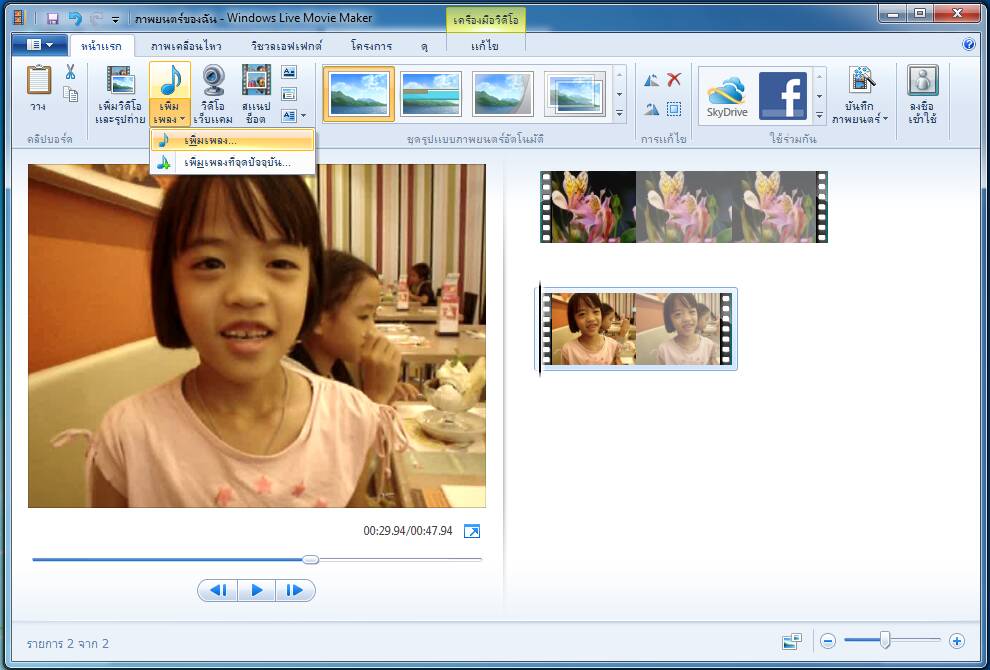Share the movie to SkyDrive
This screenshot has height=670, width=990.
click(726, 96)
